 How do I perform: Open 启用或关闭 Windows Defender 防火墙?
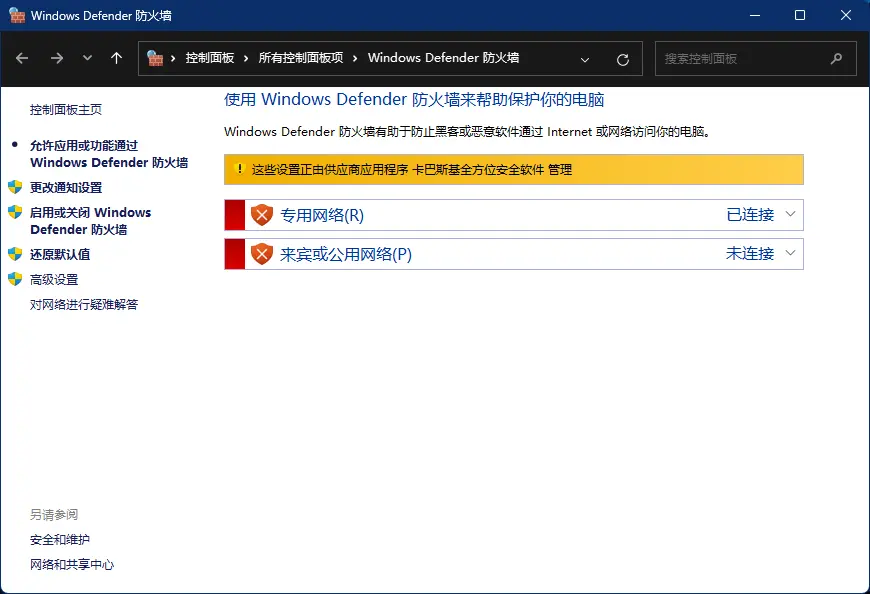click(90, 221)
